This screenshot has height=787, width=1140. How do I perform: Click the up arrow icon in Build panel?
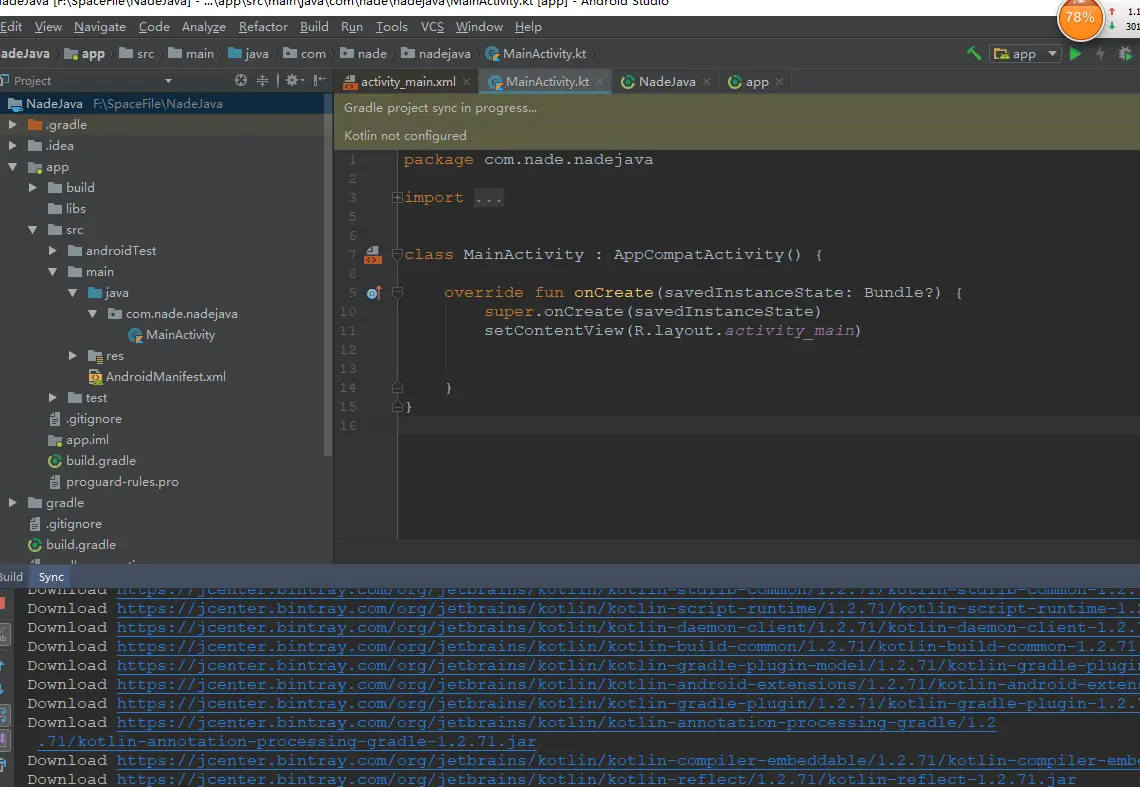tap(2, 665)
